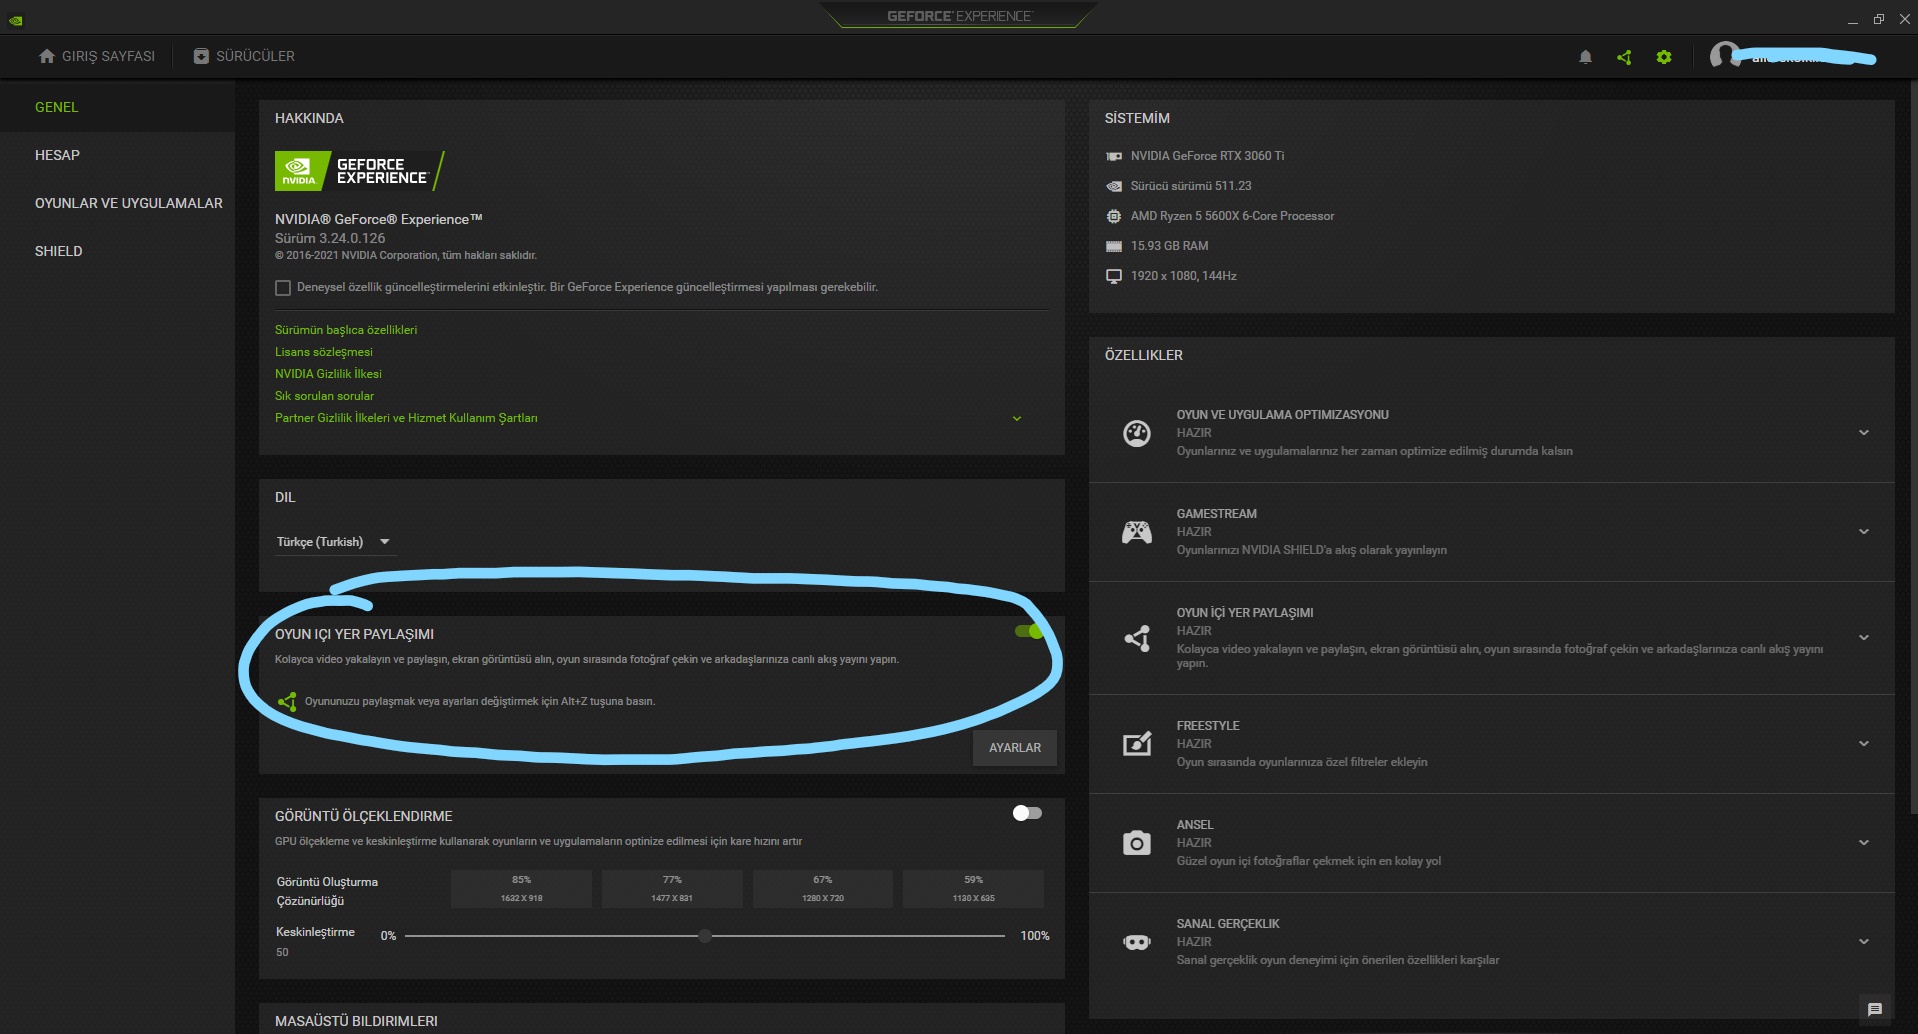Open the notifications bell icon

click(1585, 57)
